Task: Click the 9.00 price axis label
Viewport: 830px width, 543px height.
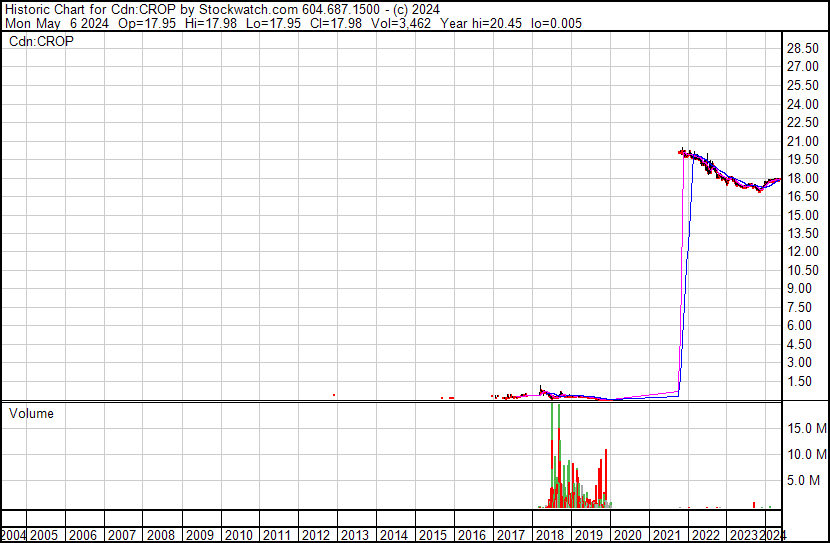Action: pos(799,288)
